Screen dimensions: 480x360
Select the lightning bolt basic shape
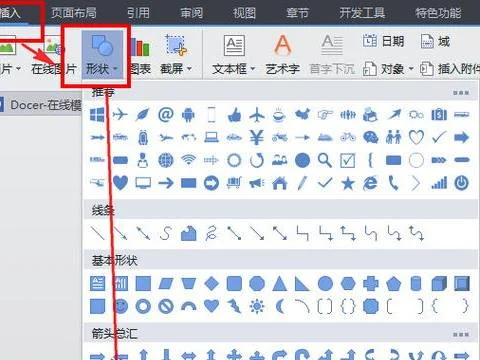(234, 306)
